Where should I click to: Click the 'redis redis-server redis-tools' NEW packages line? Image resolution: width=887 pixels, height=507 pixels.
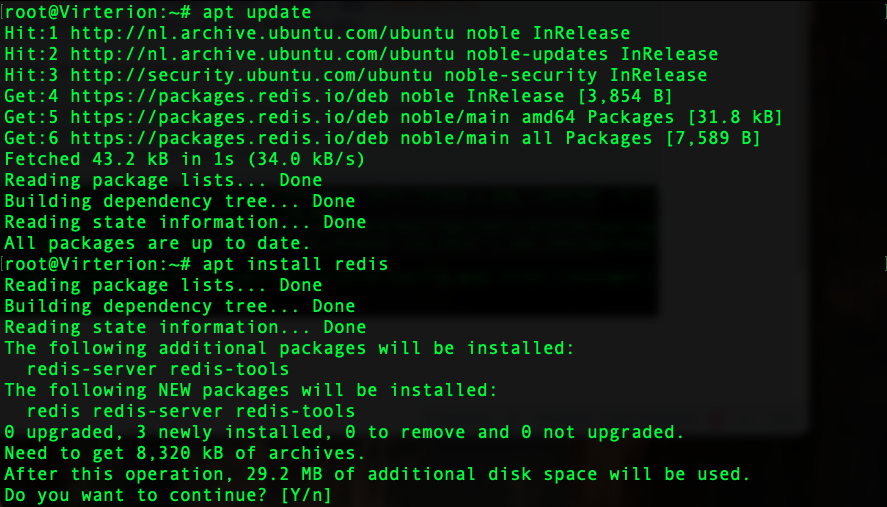(191, 411)
